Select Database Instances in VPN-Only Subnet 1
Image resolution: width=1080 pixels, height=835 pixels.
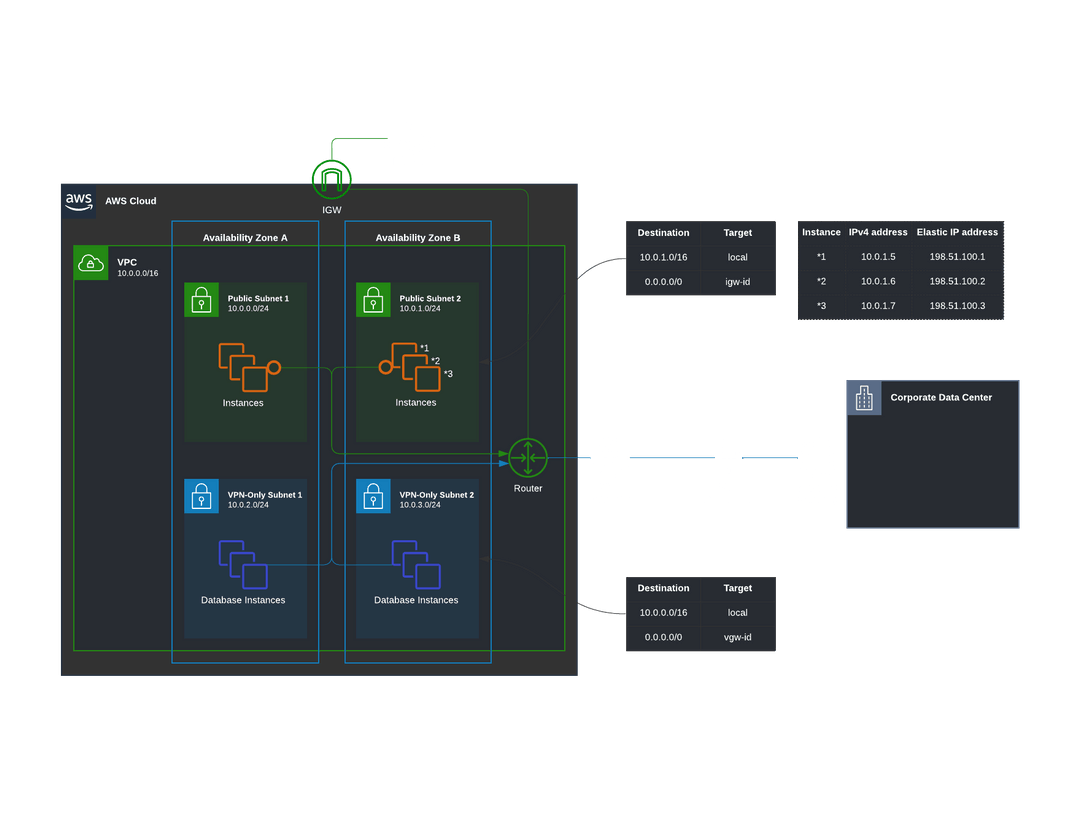pos(243,564)
